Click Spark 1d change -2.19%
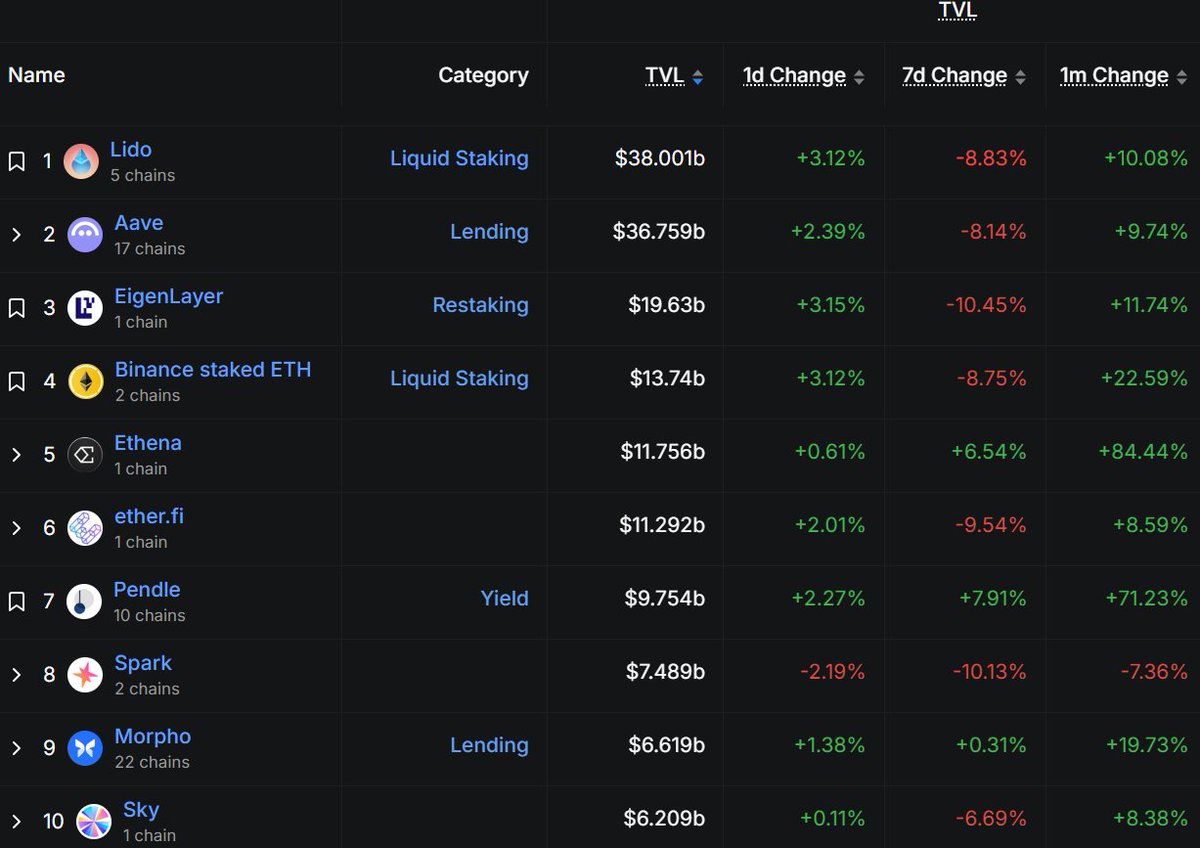Viewport: 1200px width, 848px height. click(x=833, y=672)
